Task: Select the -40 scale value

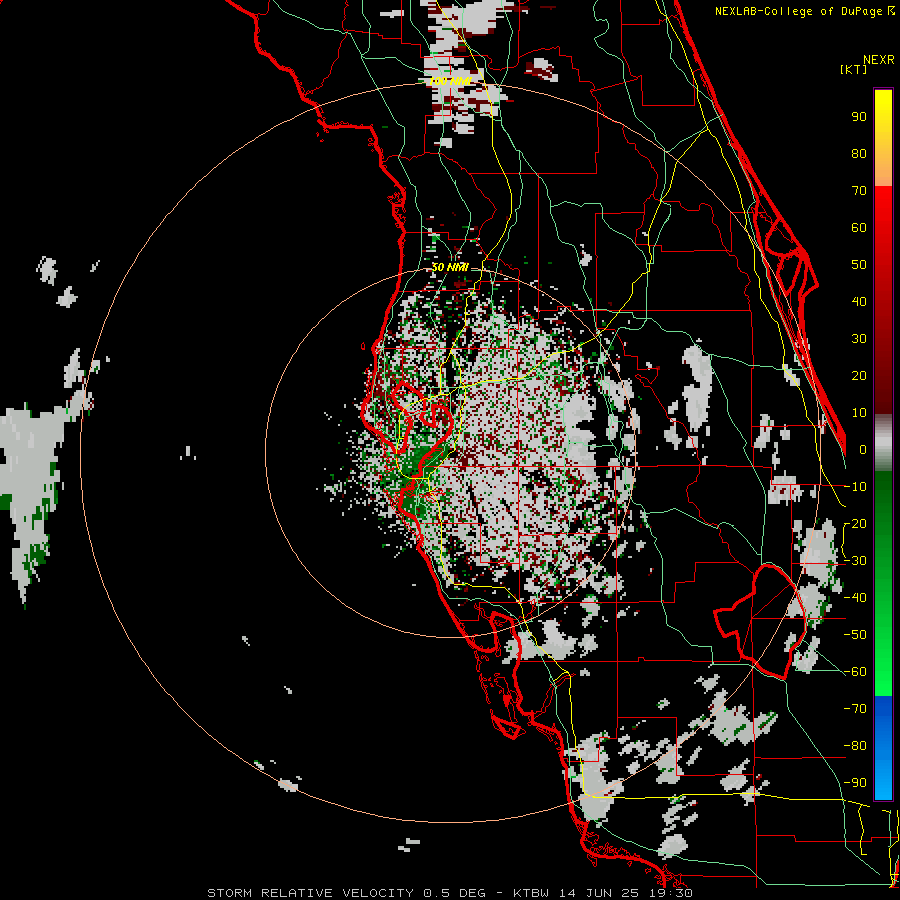Action: click(x=856, y=598)
